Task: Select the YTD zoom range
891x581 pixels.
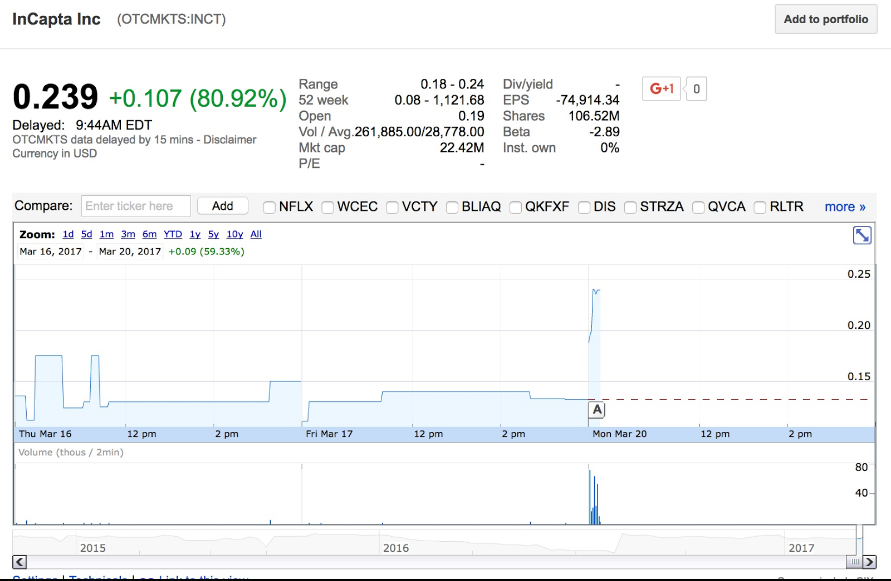Action: 173,234
